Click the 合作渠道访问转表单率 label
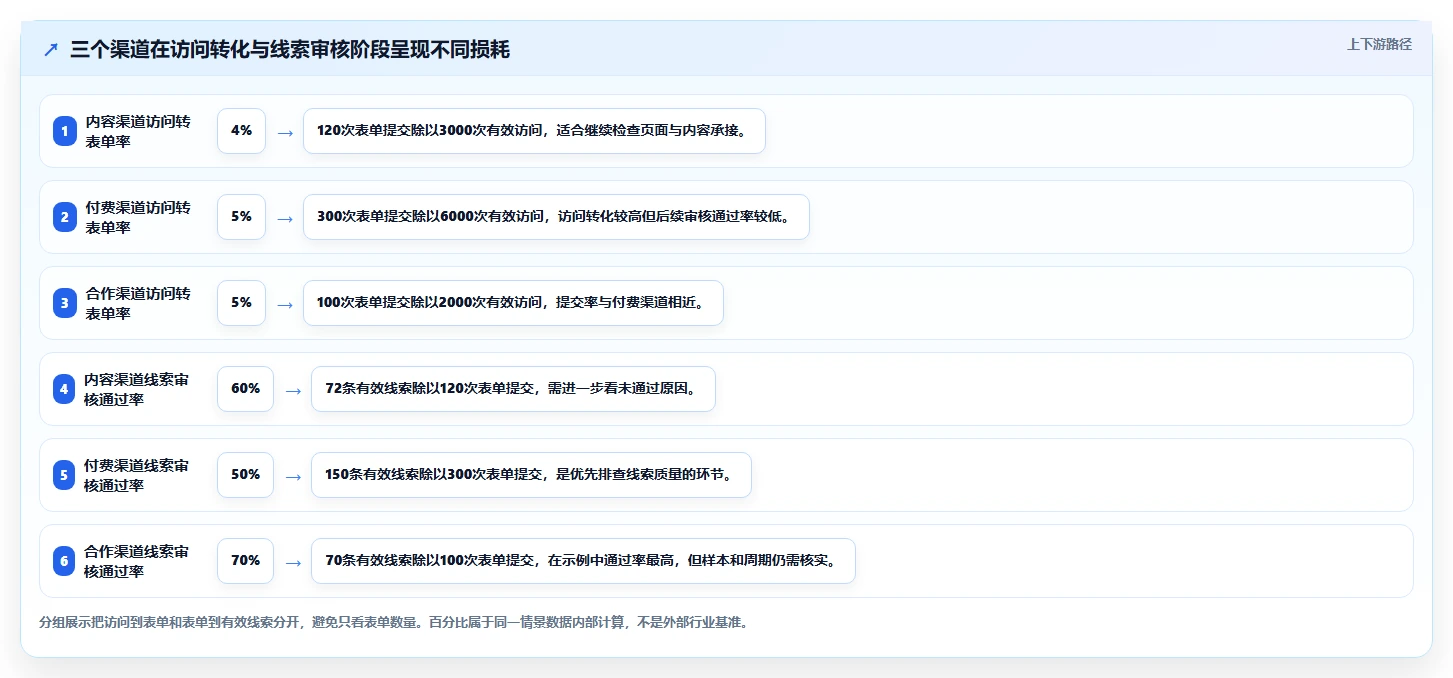Screen dimensions: 1453x678 tap(138, 303)
